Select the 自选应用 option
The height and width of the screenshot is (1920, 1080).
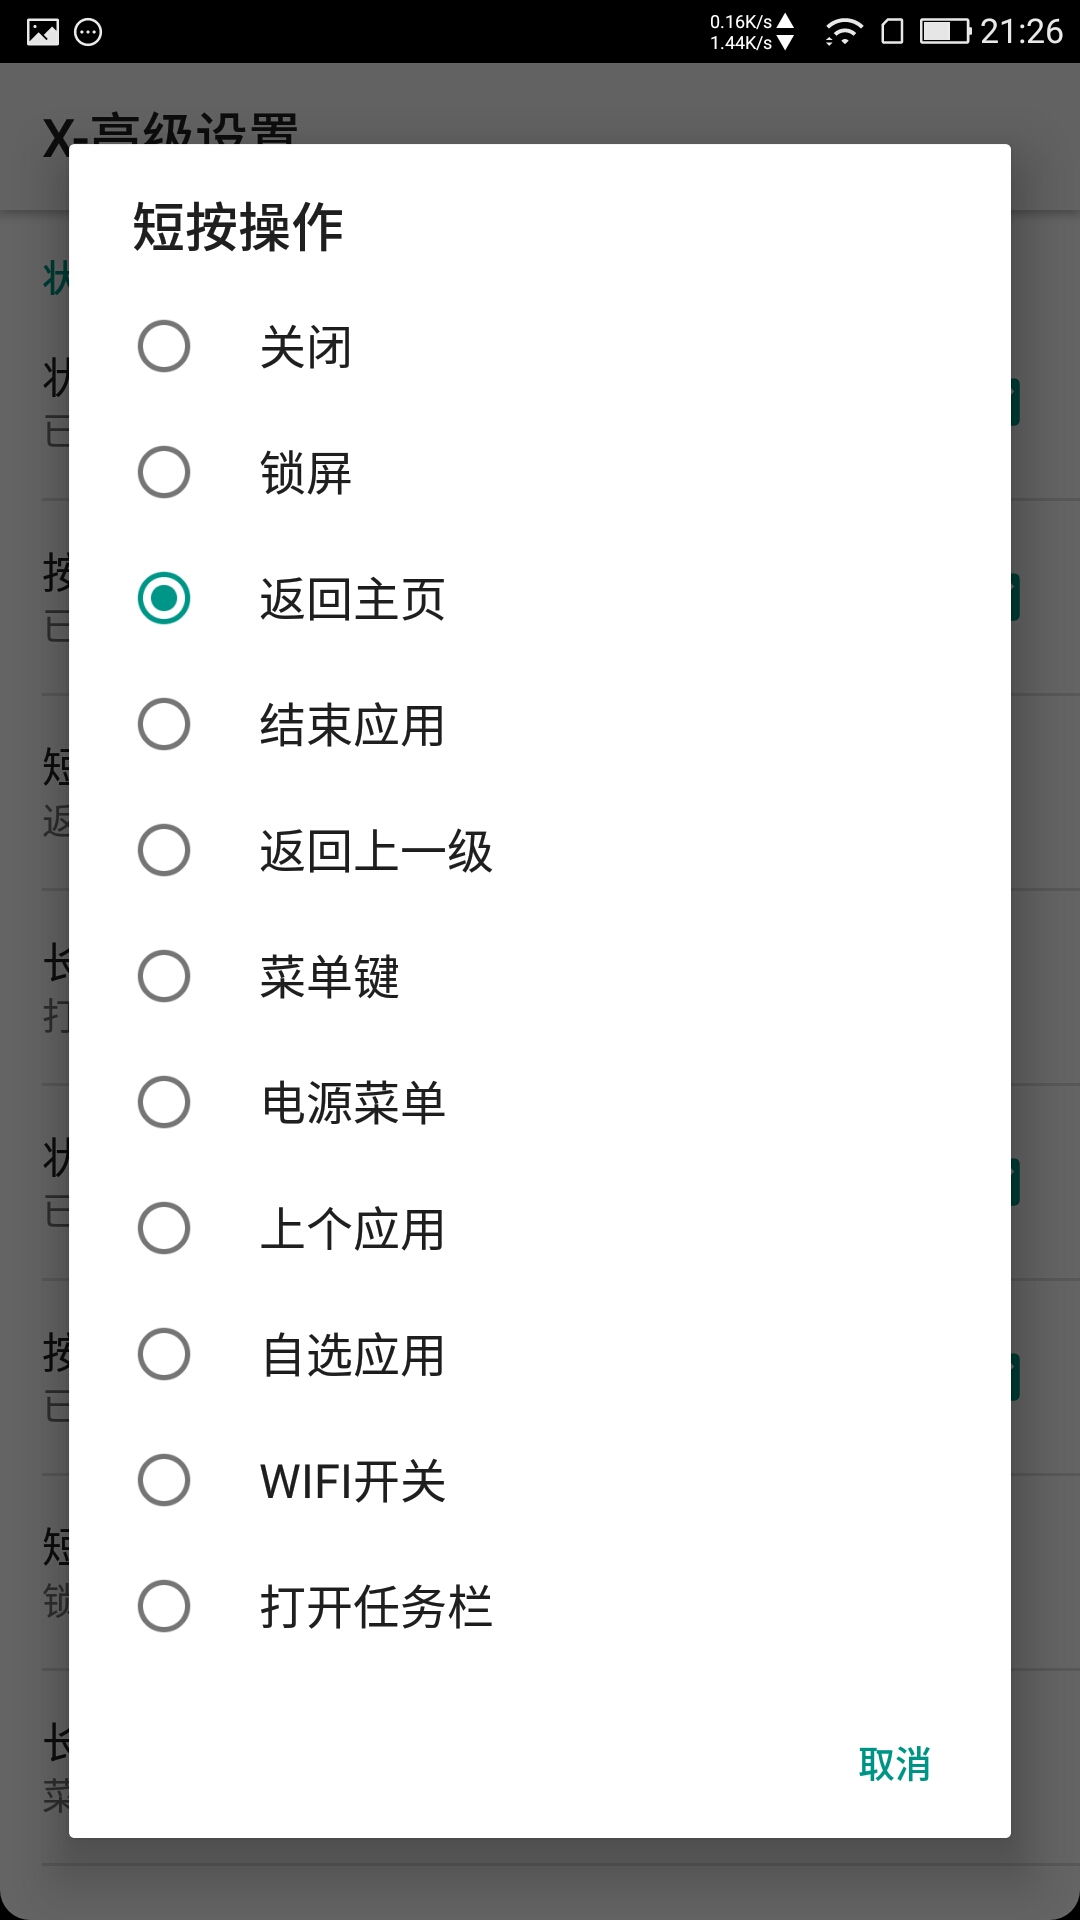coord(164,1354)
